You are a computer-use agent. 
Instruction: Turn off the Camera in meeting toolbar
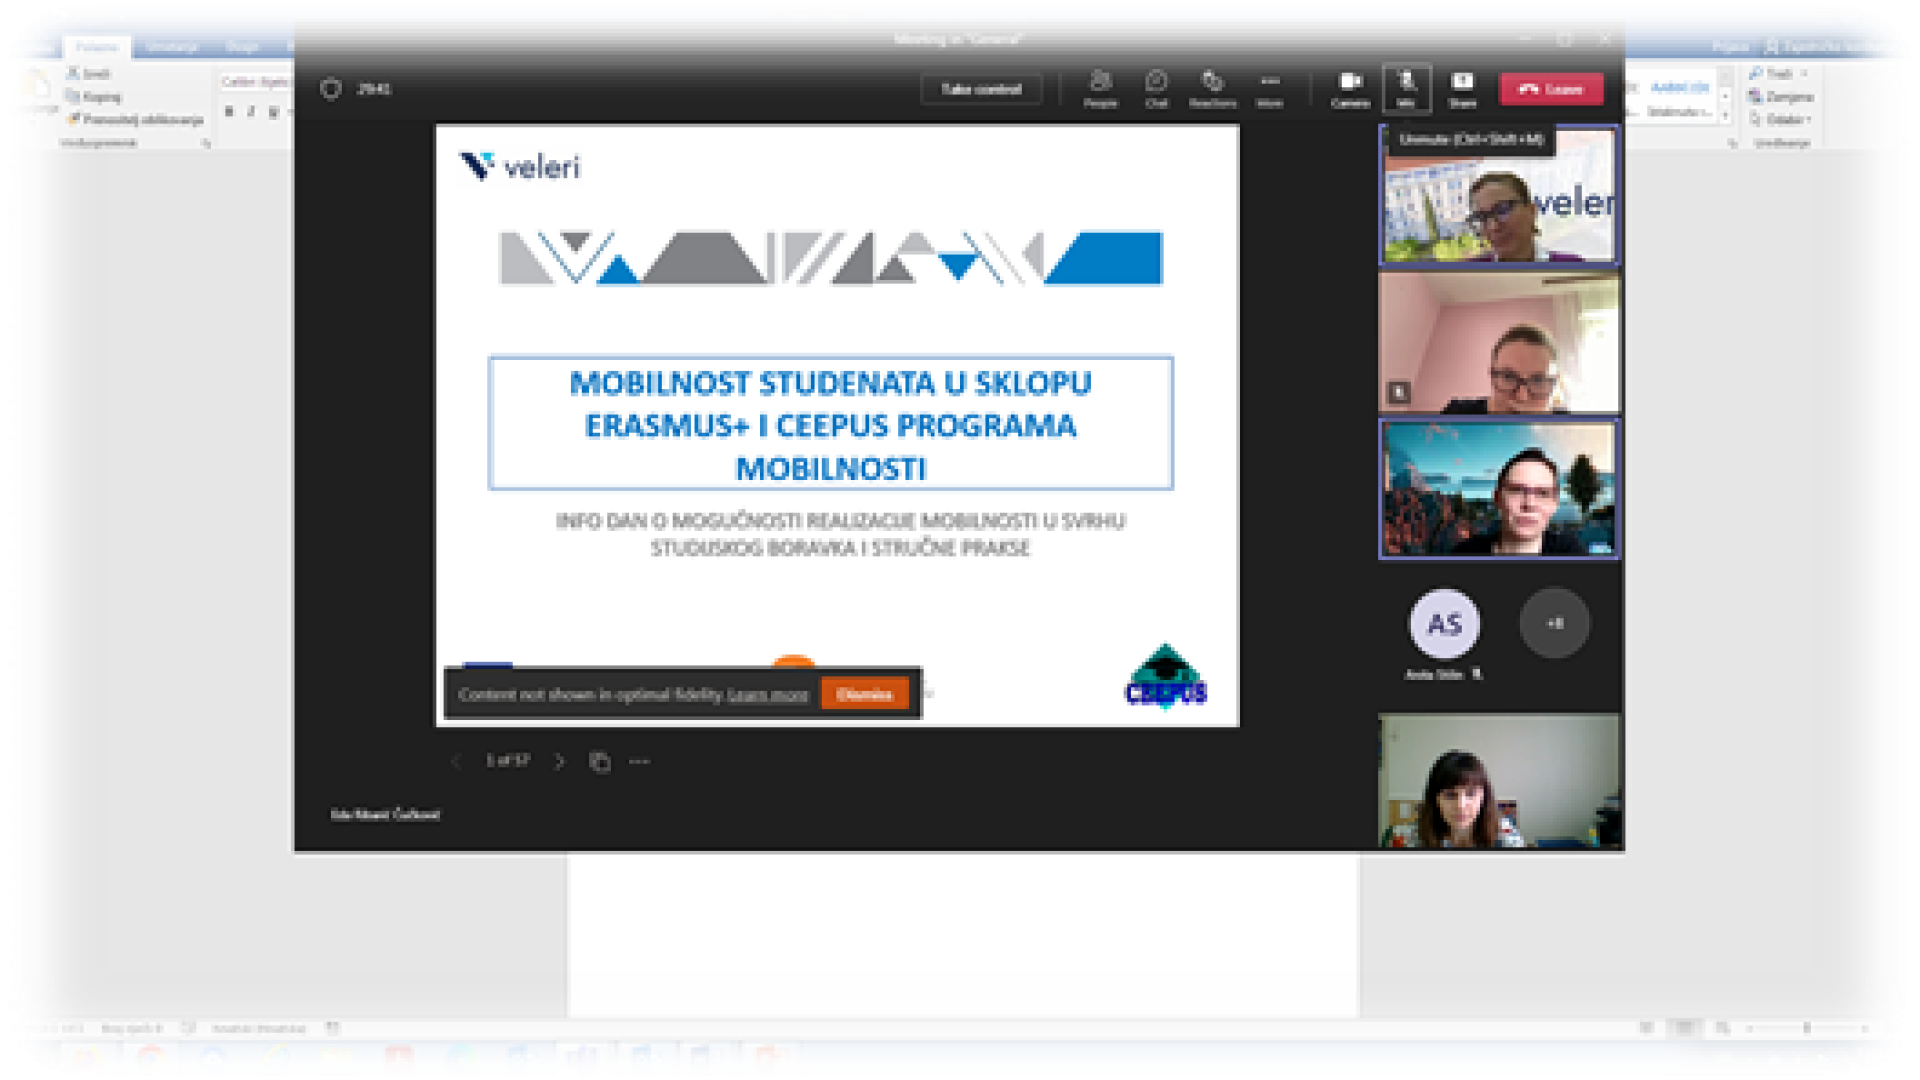(x=1350, y=88)
